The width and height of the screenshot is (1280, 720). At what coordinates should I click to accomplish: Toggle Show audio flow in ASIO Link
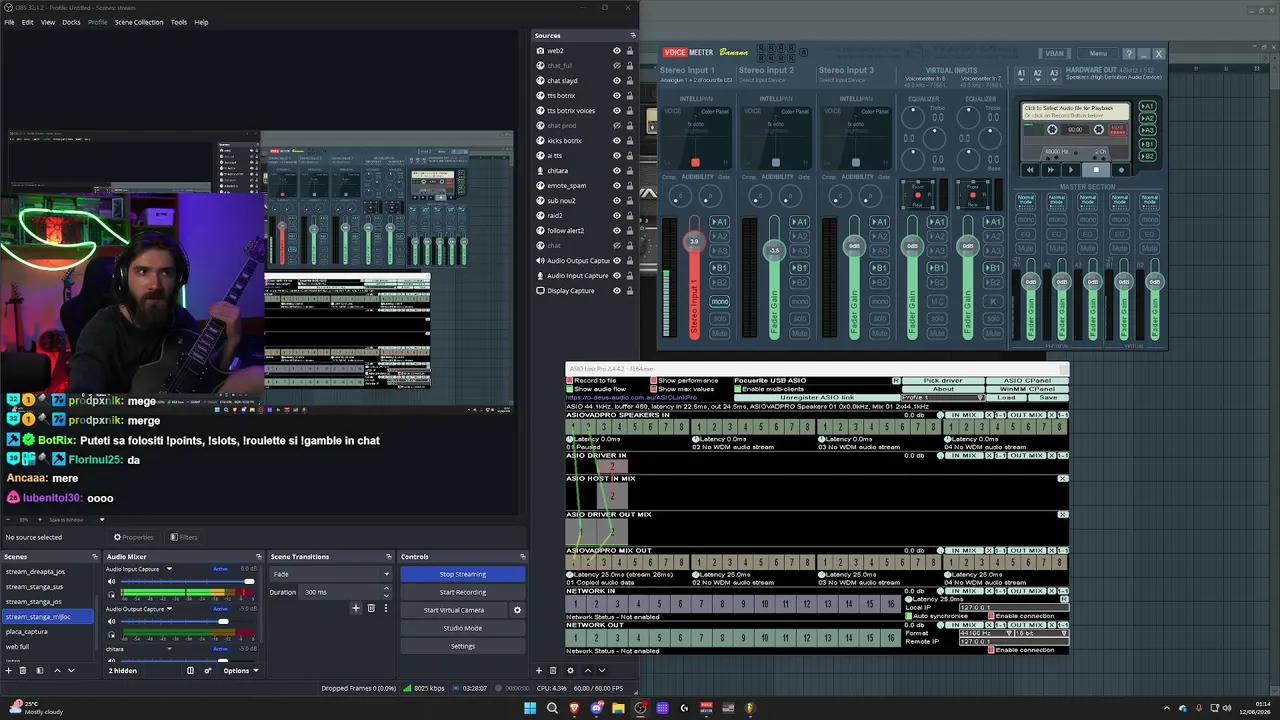(x=570, y=389)
